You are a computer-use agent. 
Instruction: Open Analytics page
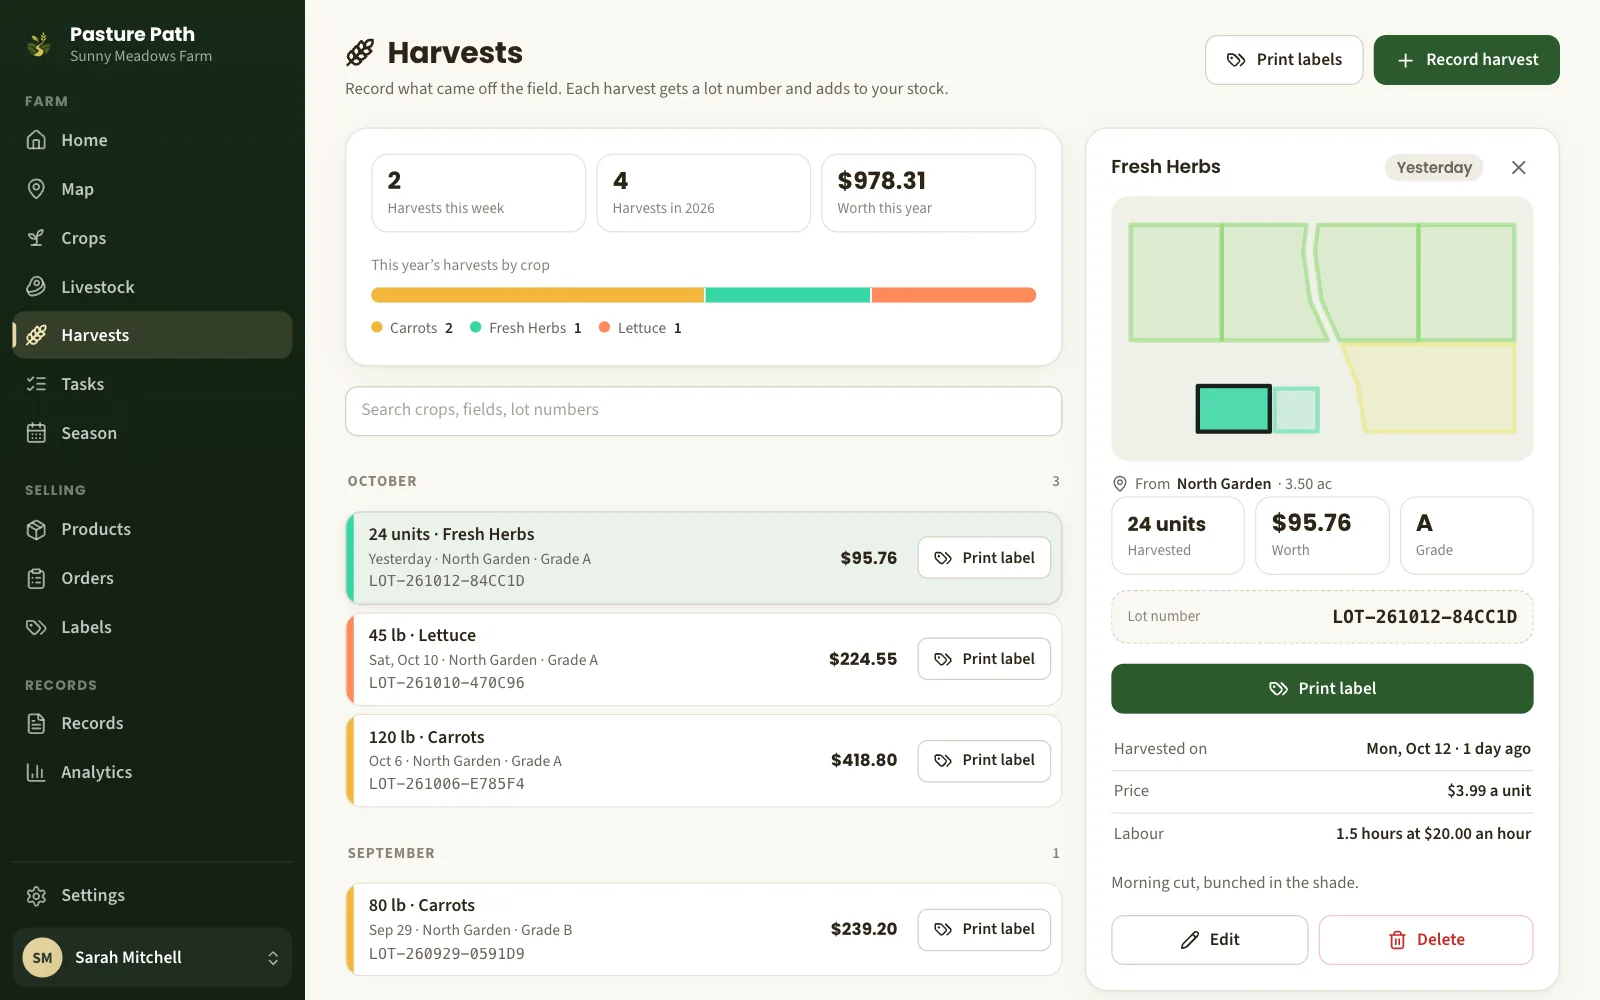[152, 772]
